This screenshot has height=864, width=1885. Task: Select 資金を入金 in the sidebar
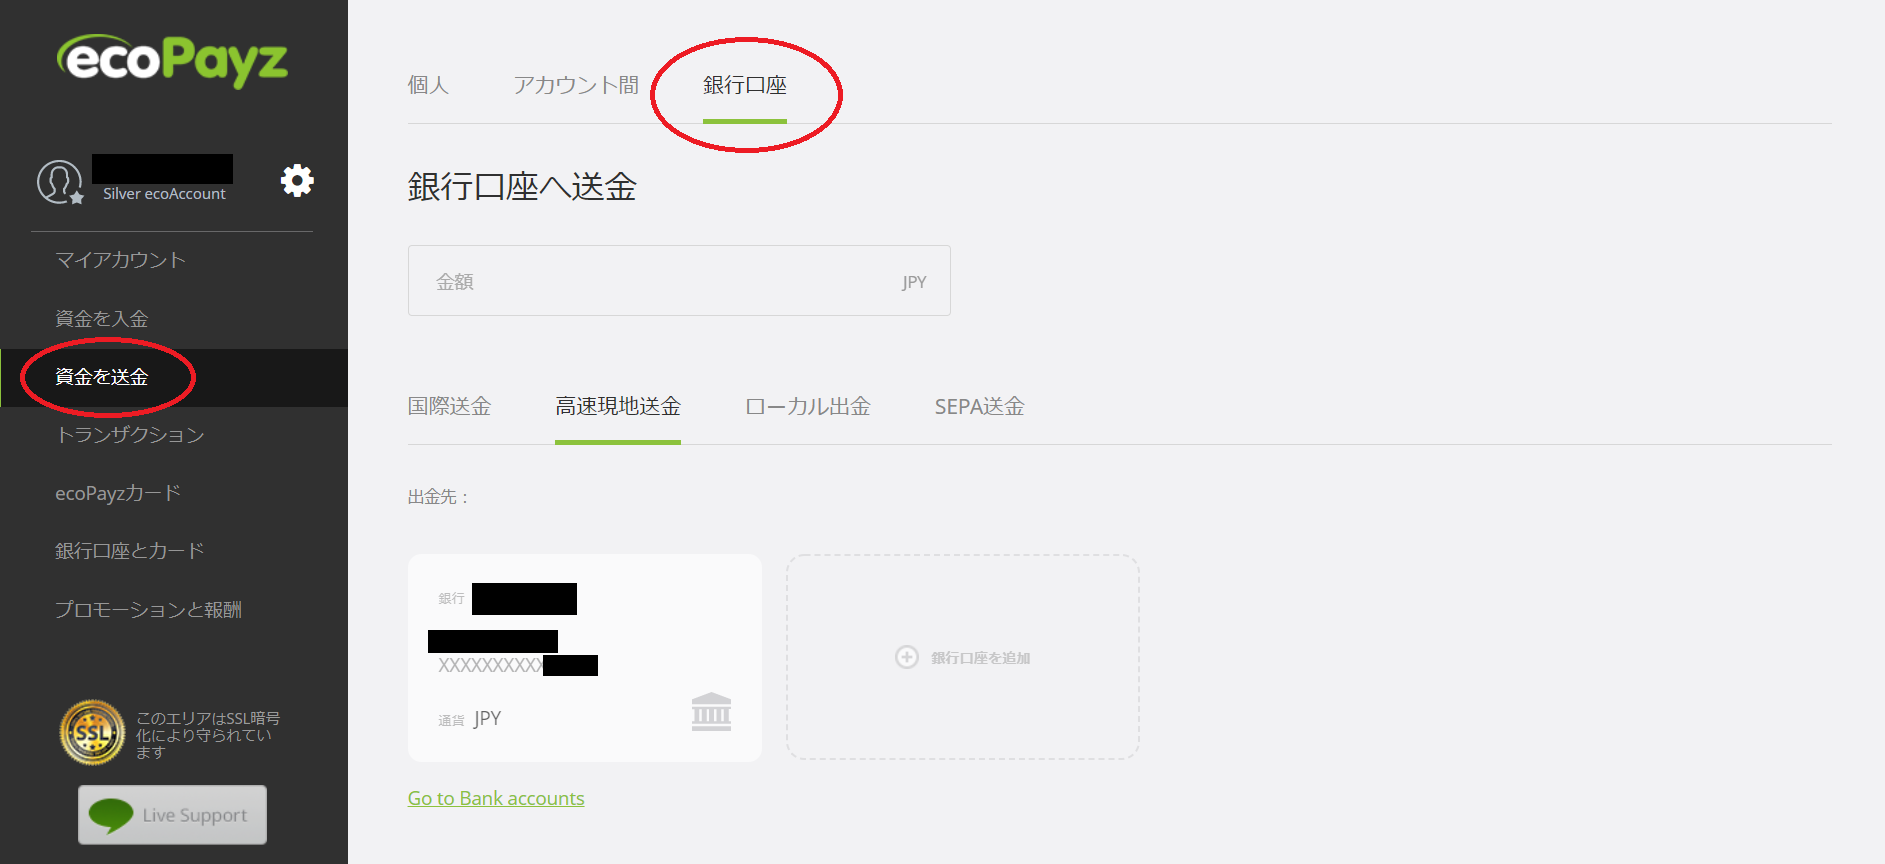point(102,319)
